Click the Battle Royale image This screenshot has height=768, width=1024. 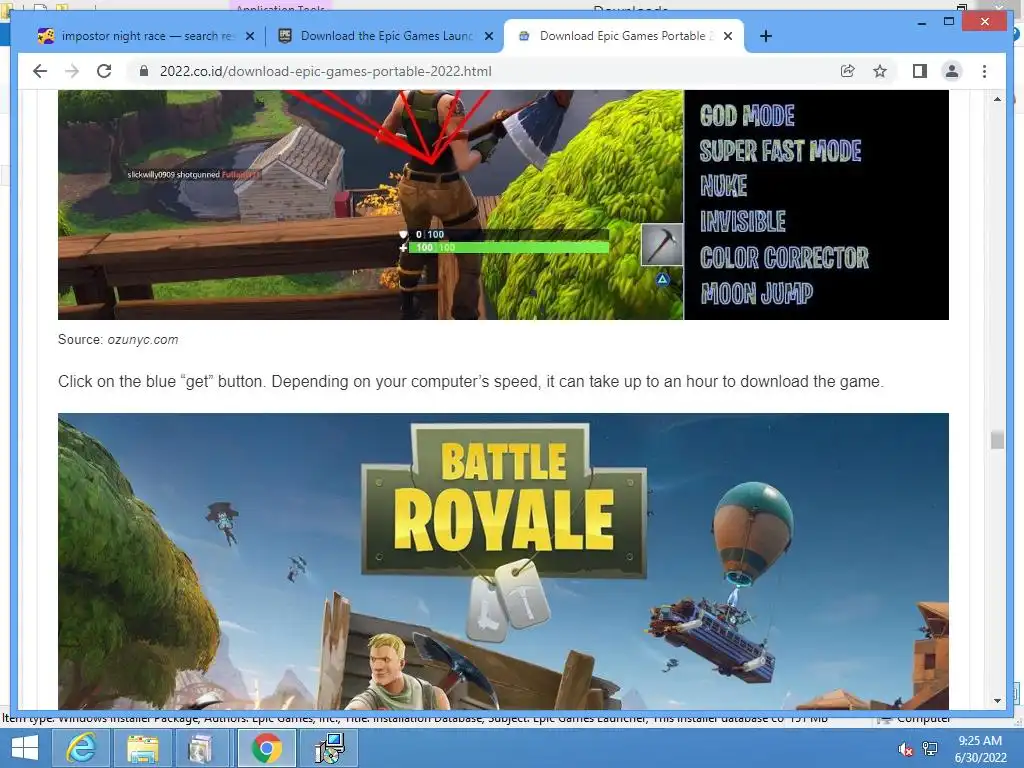click(x=503, y=561)
